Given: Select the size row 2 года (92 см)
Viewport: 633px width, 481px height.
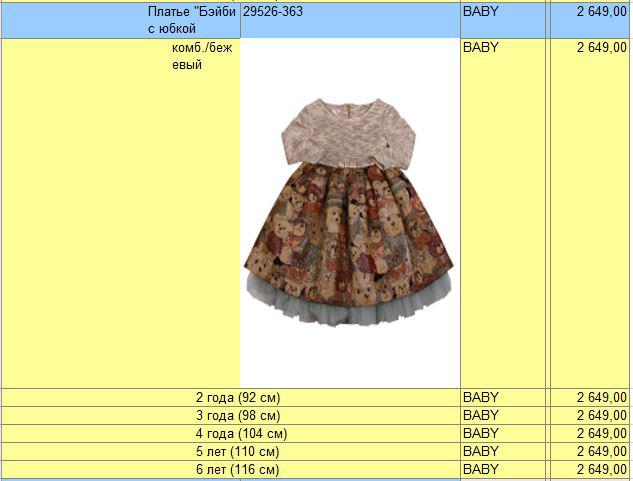Looking at the screenshot, I should (238, 397).
